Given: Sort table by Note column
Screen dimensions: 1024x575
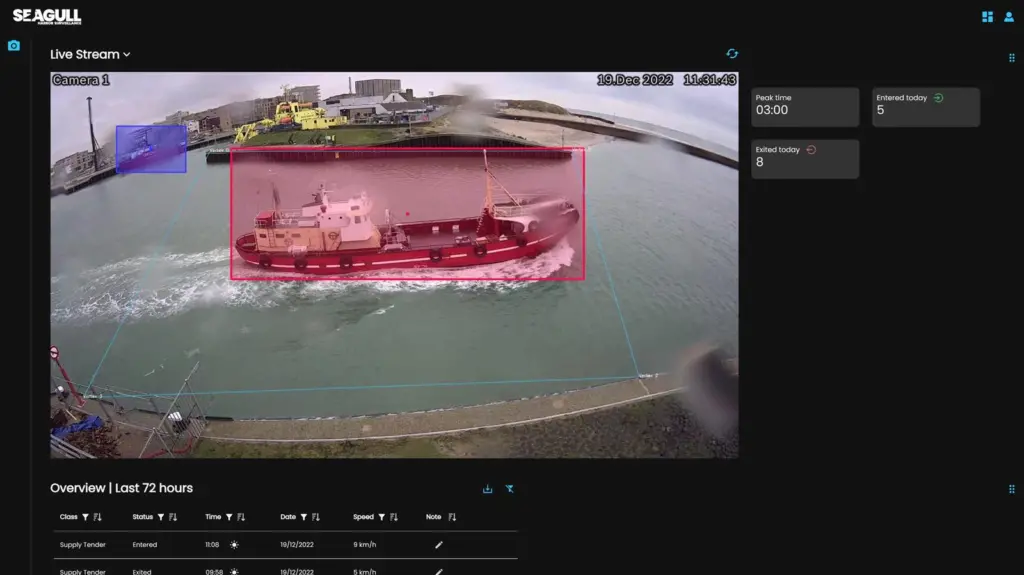Looking at the screenshot, I should (452, 517).
